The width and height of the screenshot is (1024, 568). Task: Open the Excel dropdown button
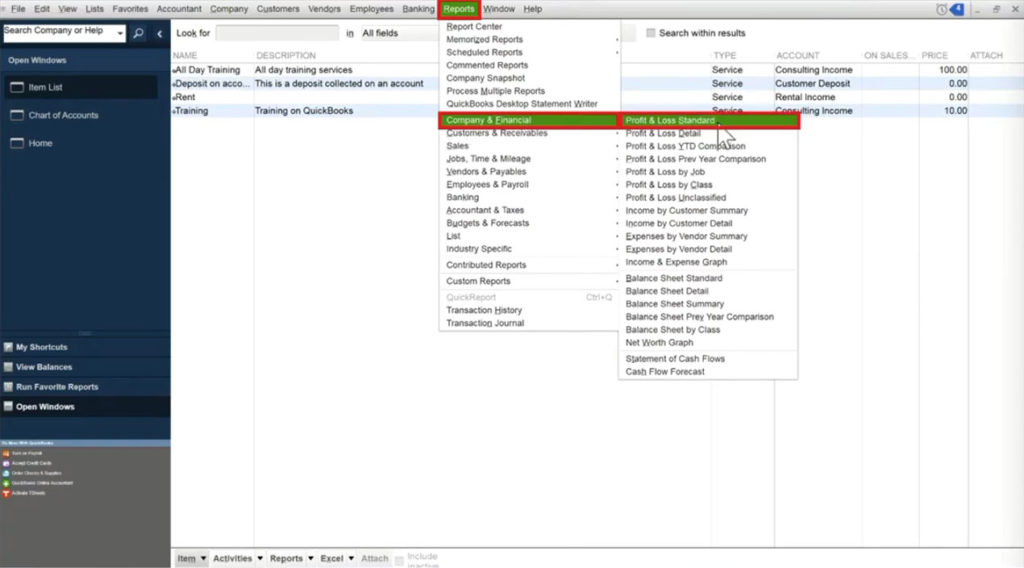click(x=336, y=559)
